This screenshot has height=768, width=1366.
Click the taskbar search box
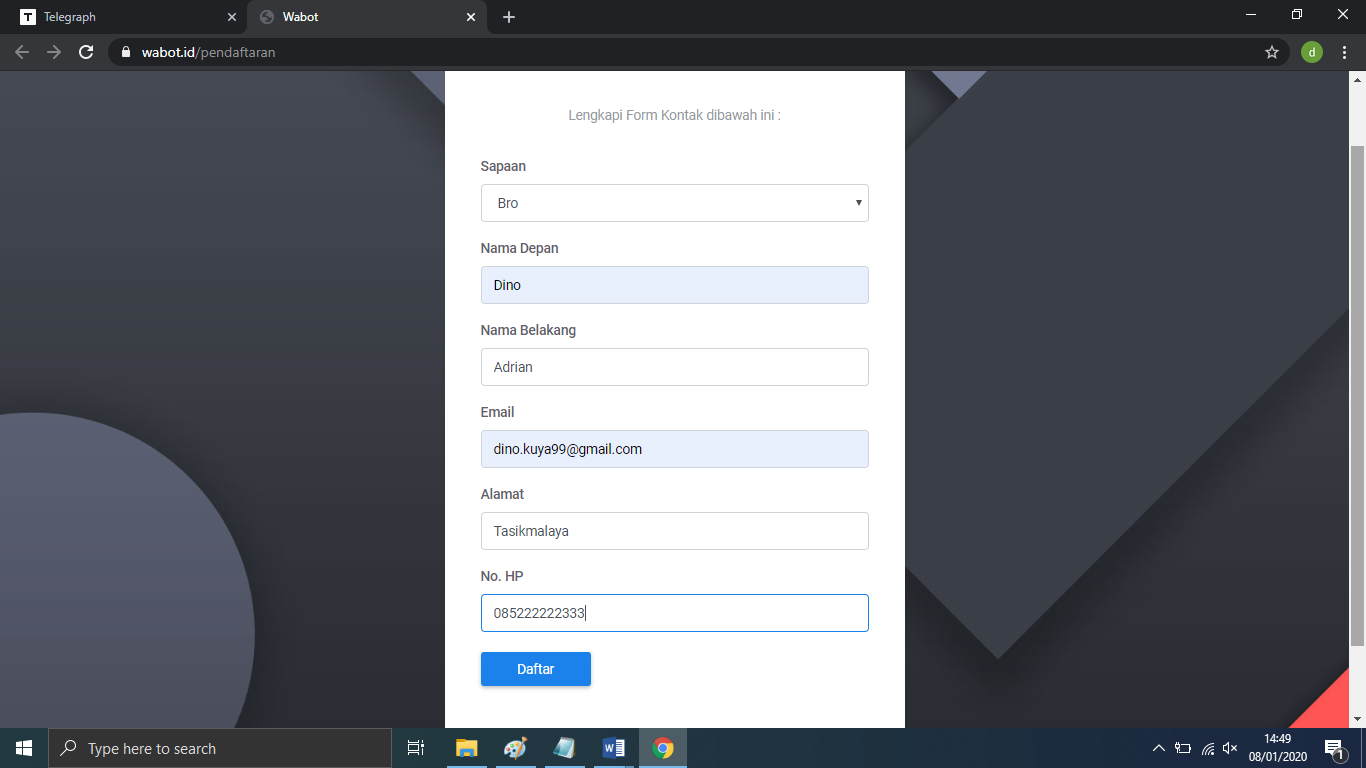tap(220, 748)
